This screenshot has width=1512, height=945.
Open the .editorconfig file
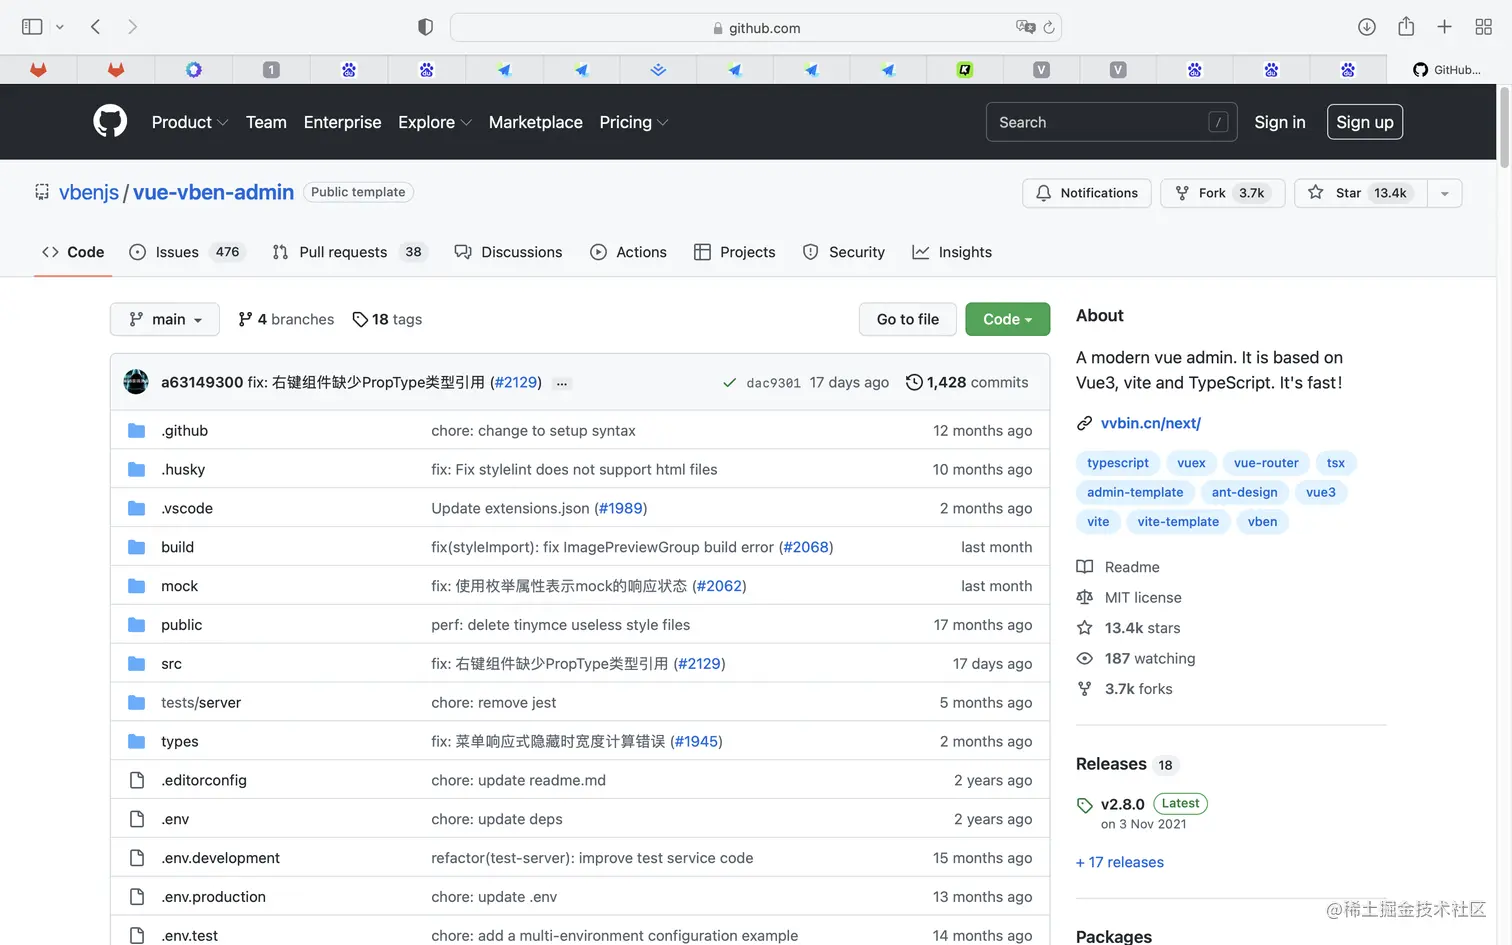[x=204, y=781]
